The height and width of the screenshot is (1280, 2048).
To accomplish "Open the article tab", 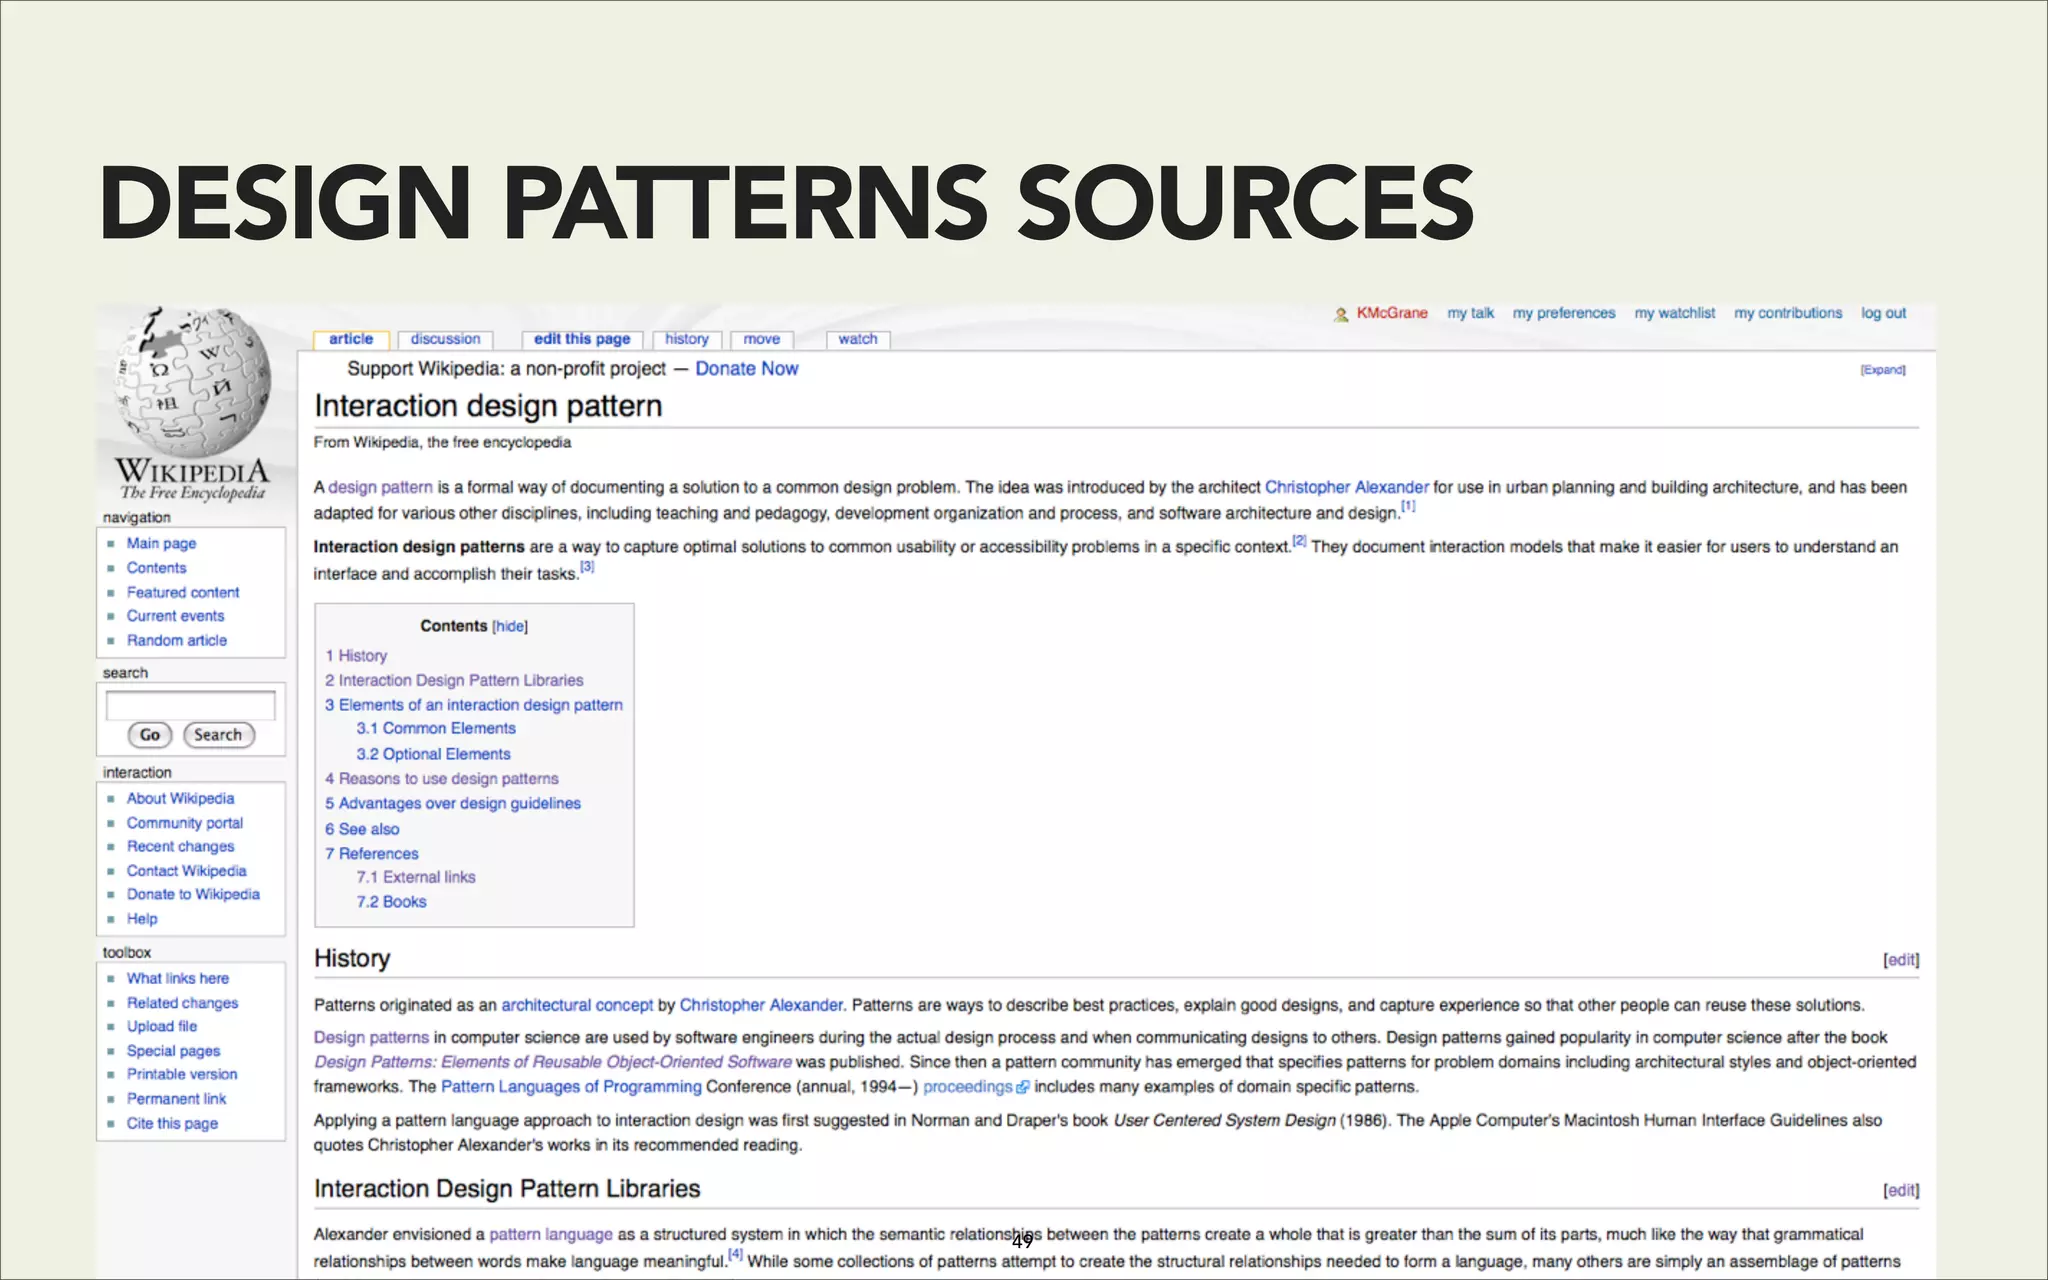I will (351, 339).
